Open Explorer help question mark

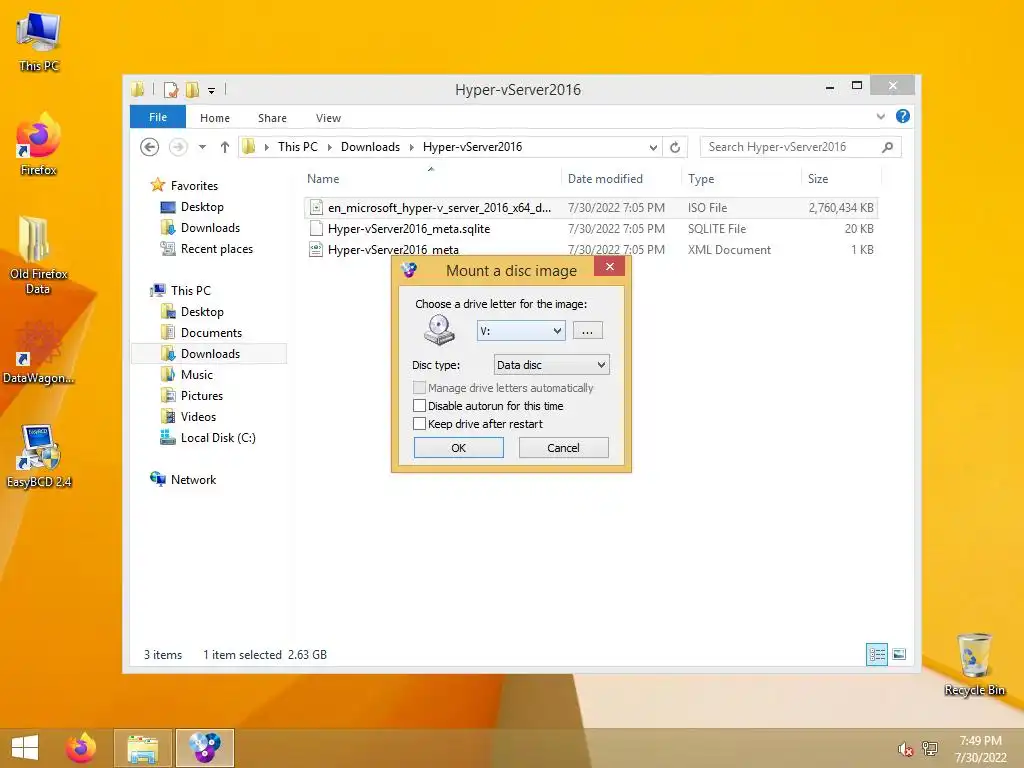click(x=903, y=116)
